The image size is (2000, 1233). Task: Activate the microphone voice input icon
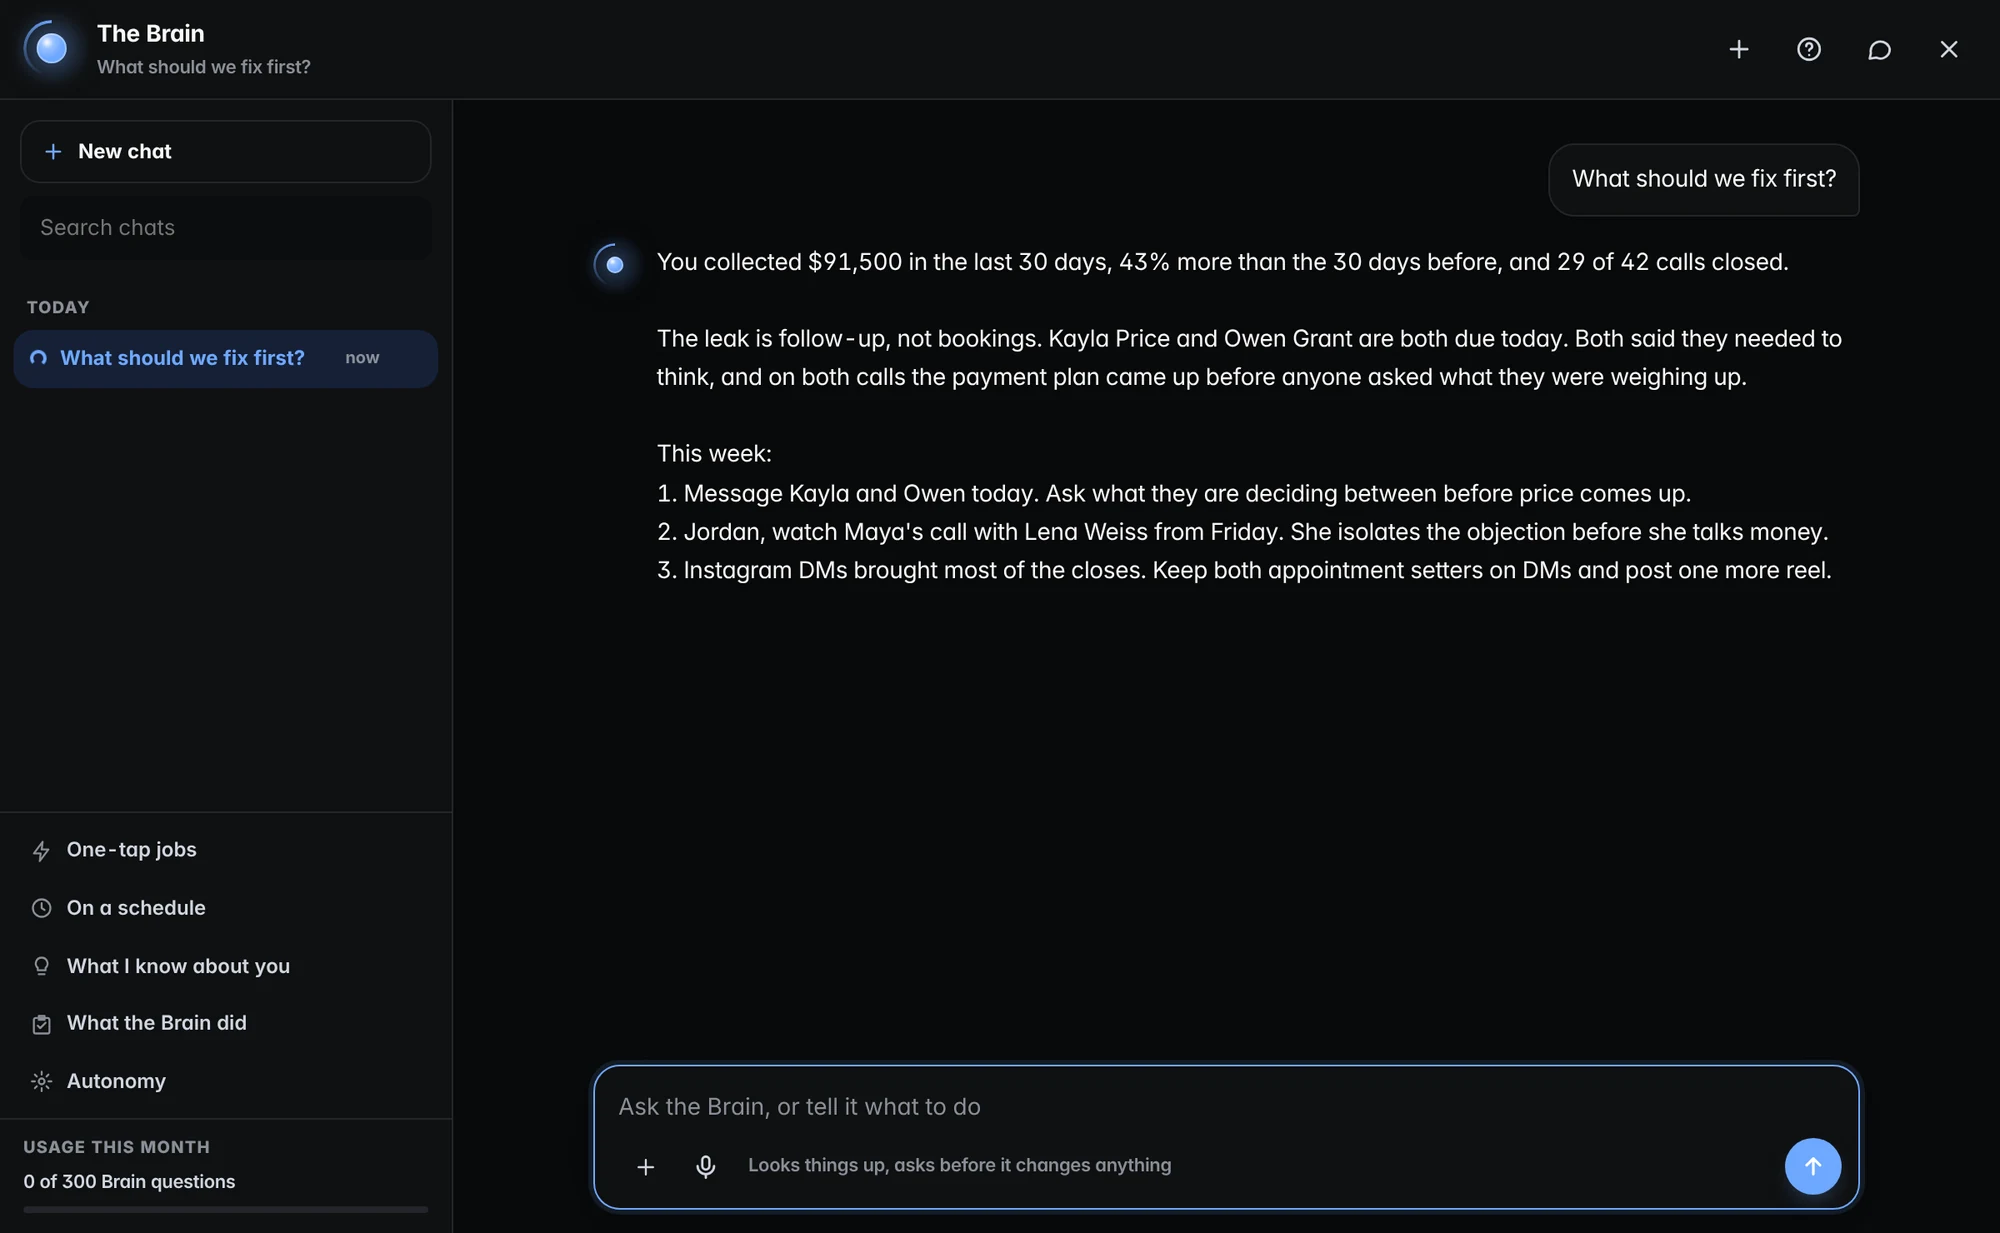(x=705, y=1166)
